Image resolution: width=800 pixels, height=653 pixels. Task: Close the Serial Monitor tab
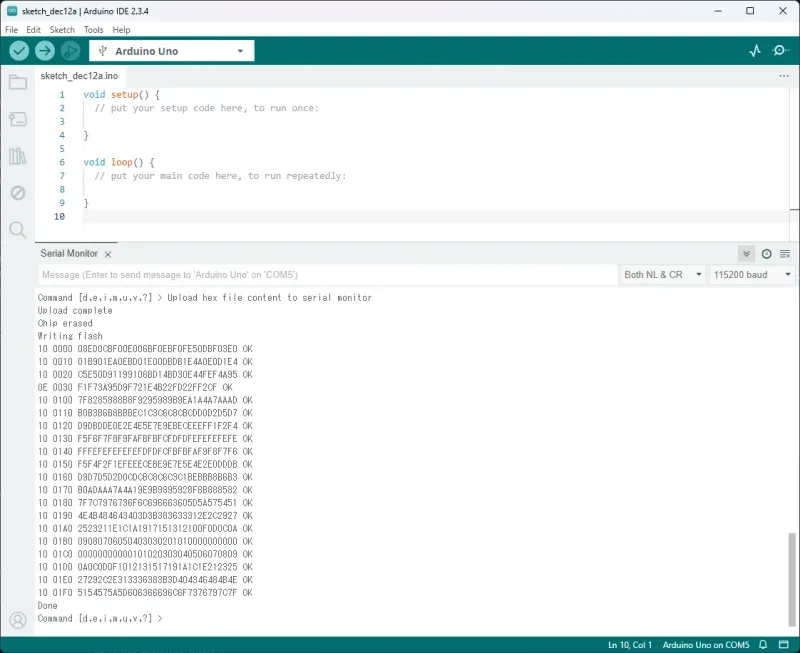coord(108,254)
